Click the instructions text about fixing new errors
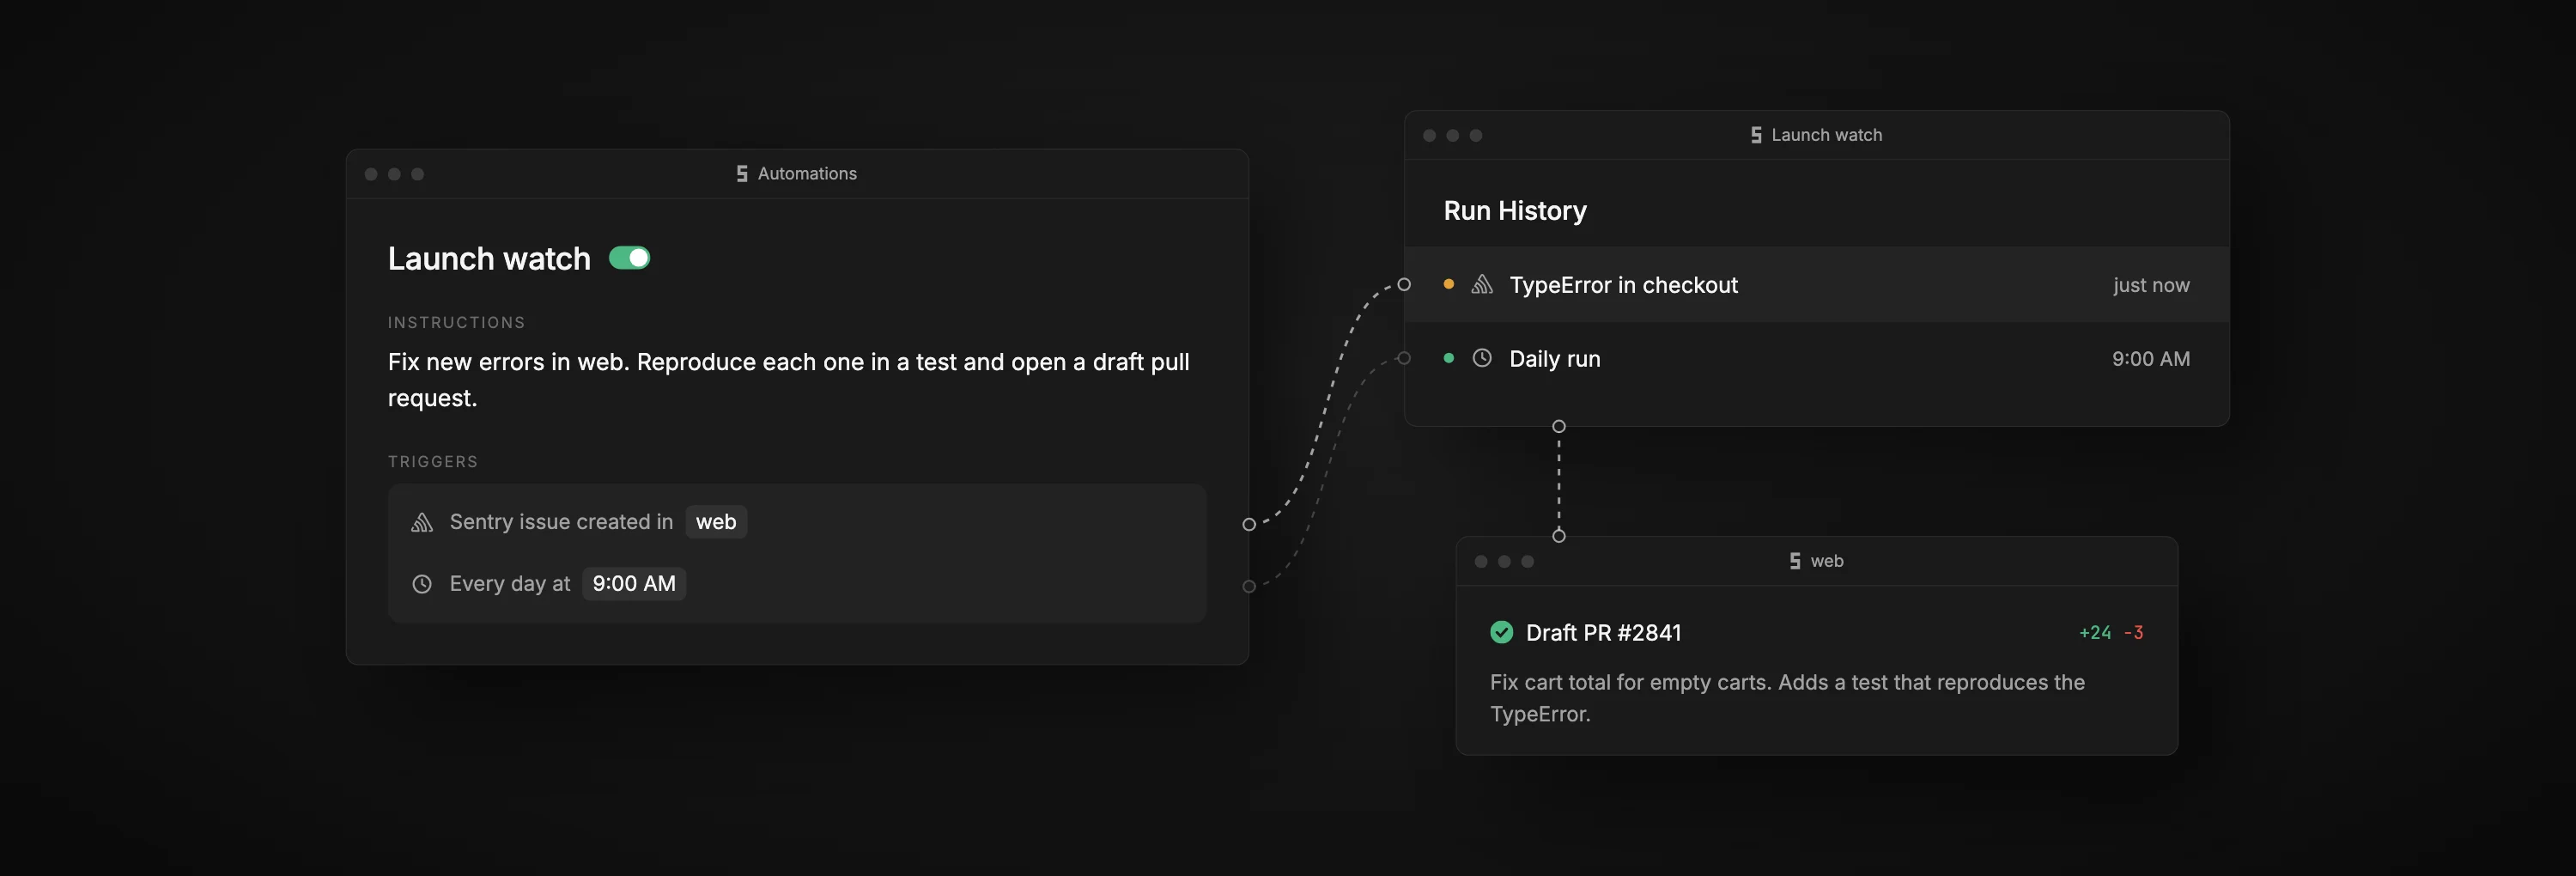Image resolution: width=2576 pixels, height=876 pixels. (788, 380)
